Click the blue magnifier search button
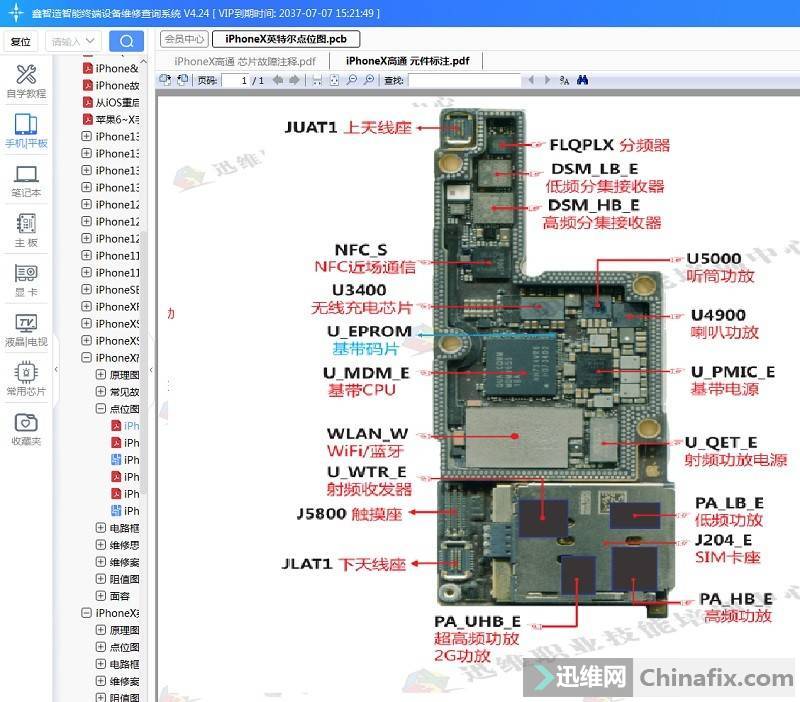The image size is (800, 702). coord(126,41)
